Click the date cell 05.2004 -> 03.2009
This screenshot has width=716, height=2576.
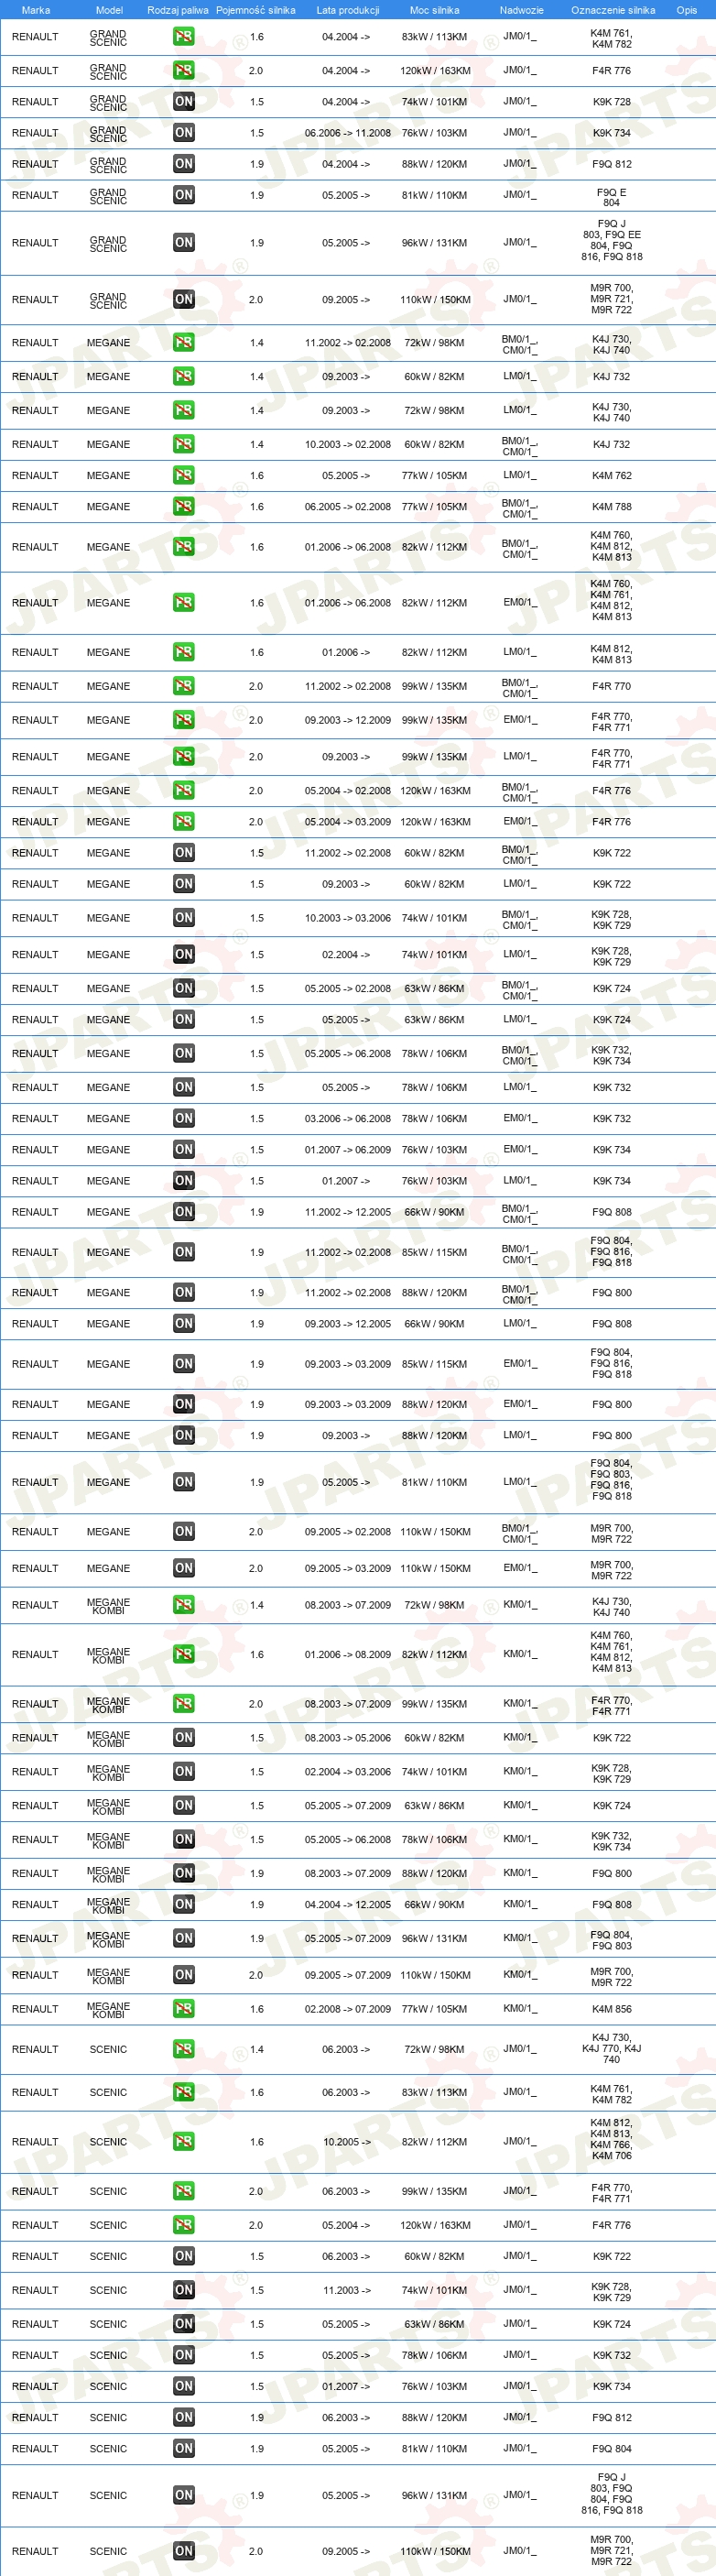point(348,822)
